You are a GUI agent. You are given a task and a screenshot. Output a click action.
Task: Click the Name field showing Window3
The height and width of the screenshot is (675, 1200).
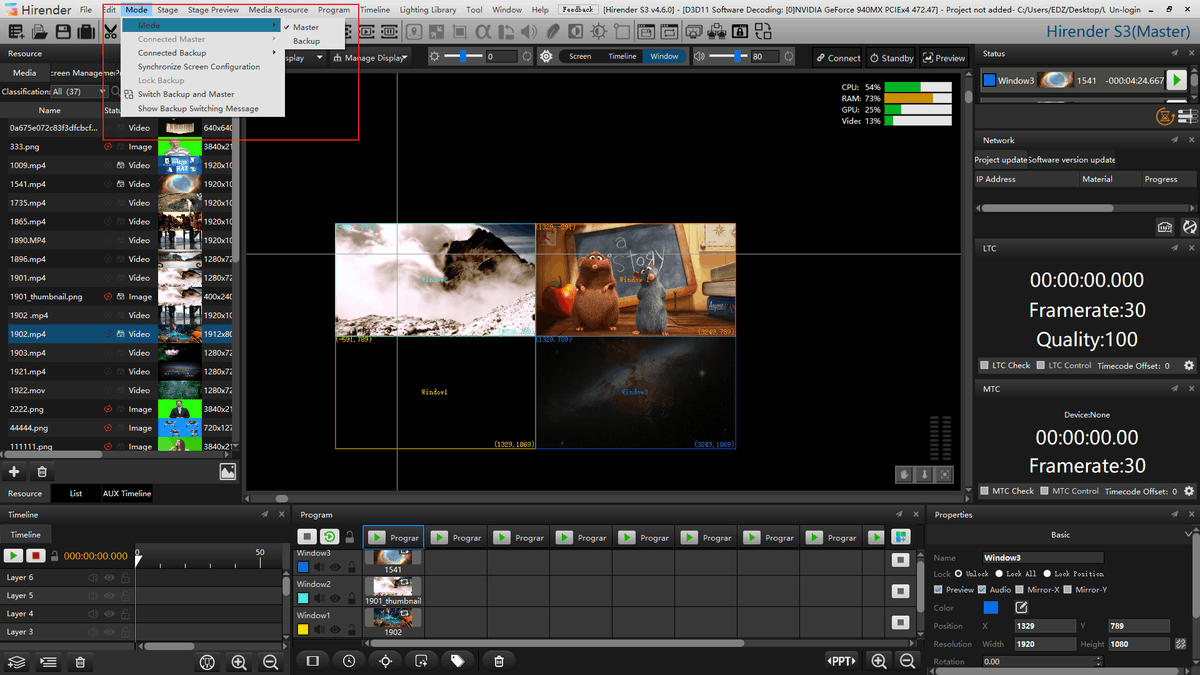[x=1043, y=558]
